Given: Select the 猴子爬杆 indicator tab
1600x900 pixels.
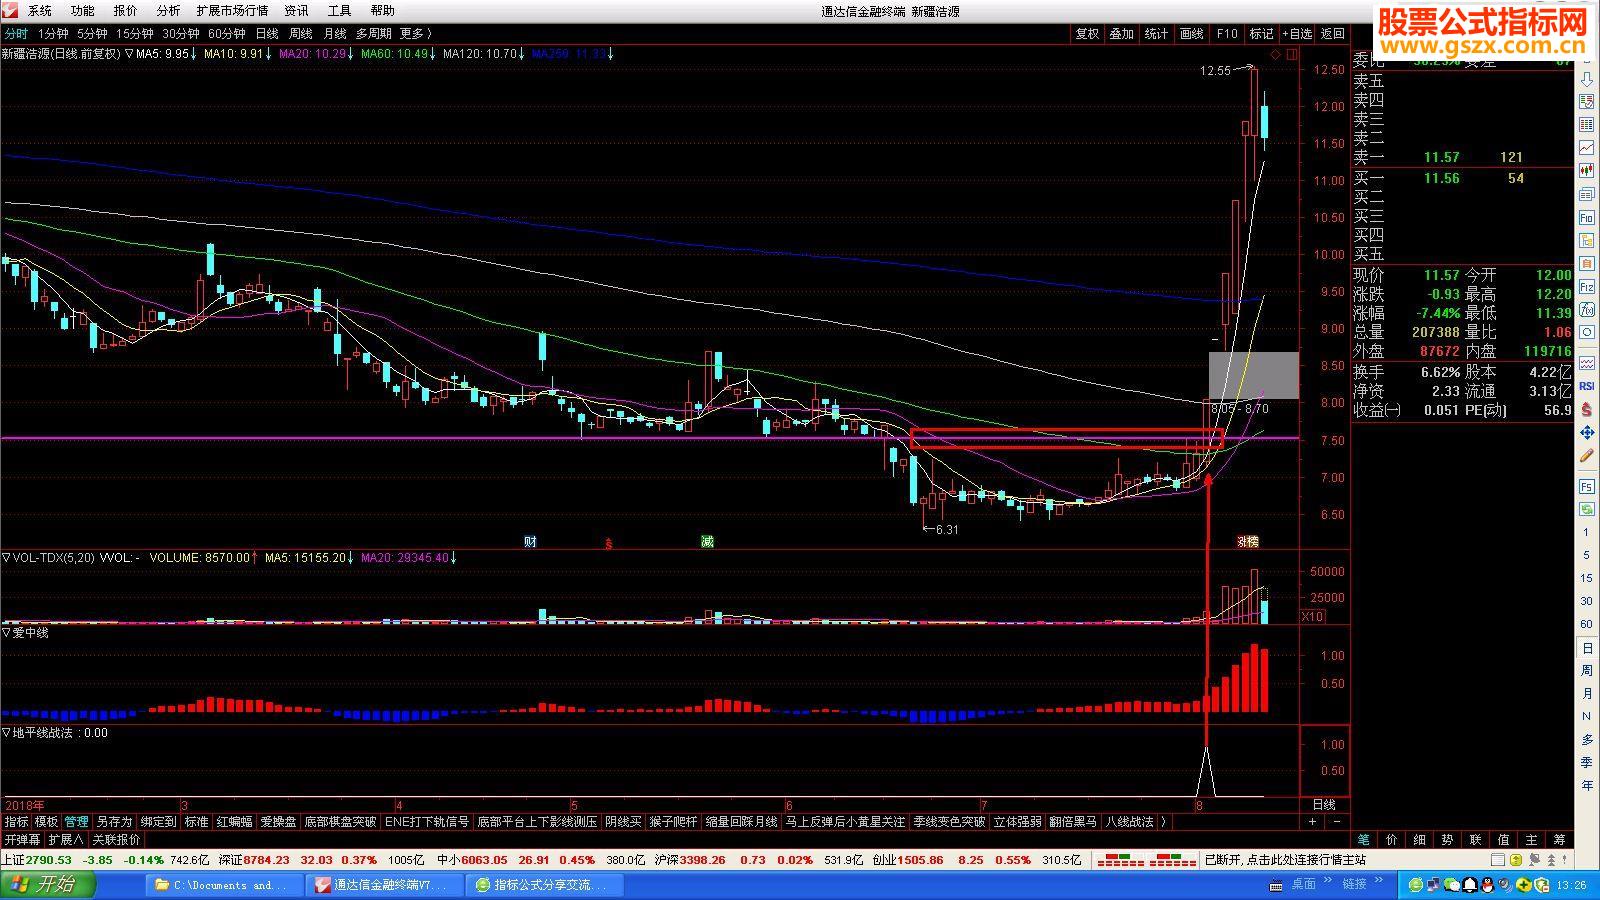Looking at the screenshot, I should tap(673, 822).
